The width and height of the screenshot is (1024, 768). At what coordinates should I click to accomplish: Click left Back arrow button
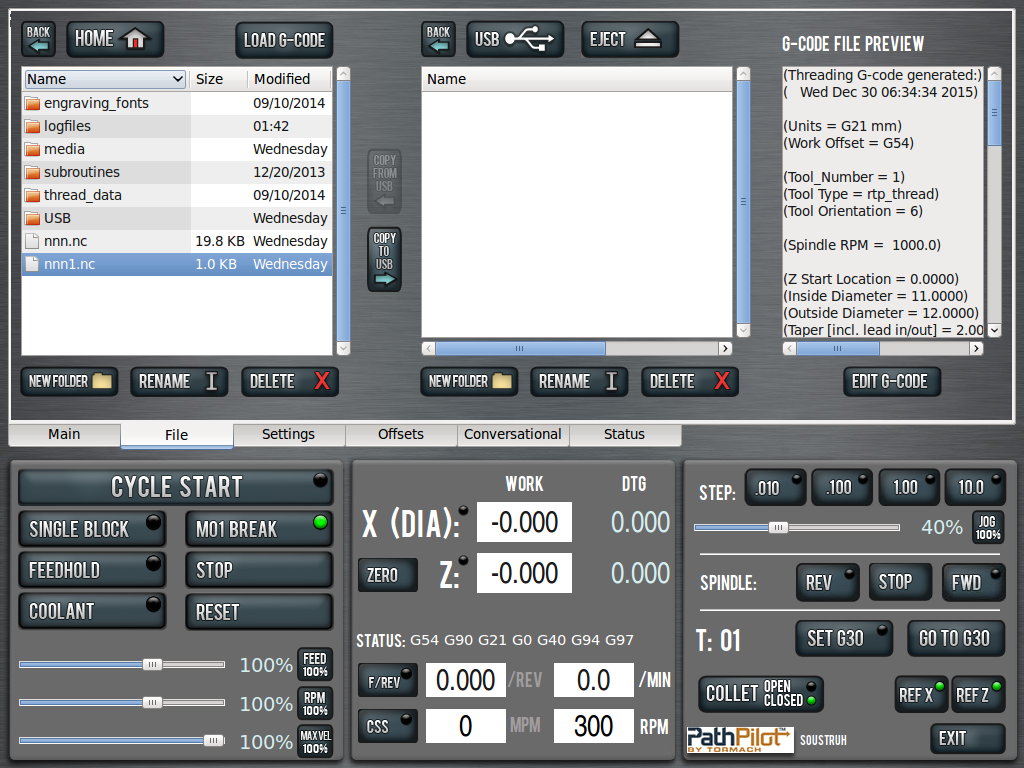coord(39,39)
